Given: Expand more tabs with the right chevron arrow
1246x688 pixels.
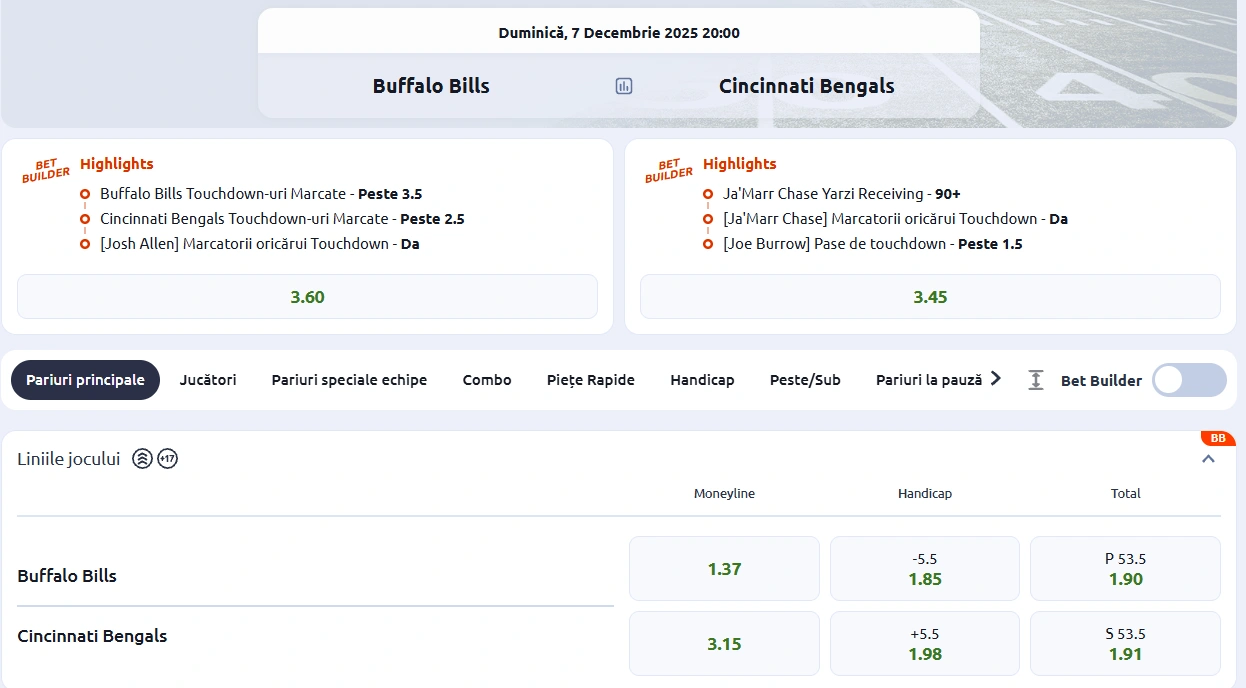Looking at the screenshot, I should [x=995, y=379].
